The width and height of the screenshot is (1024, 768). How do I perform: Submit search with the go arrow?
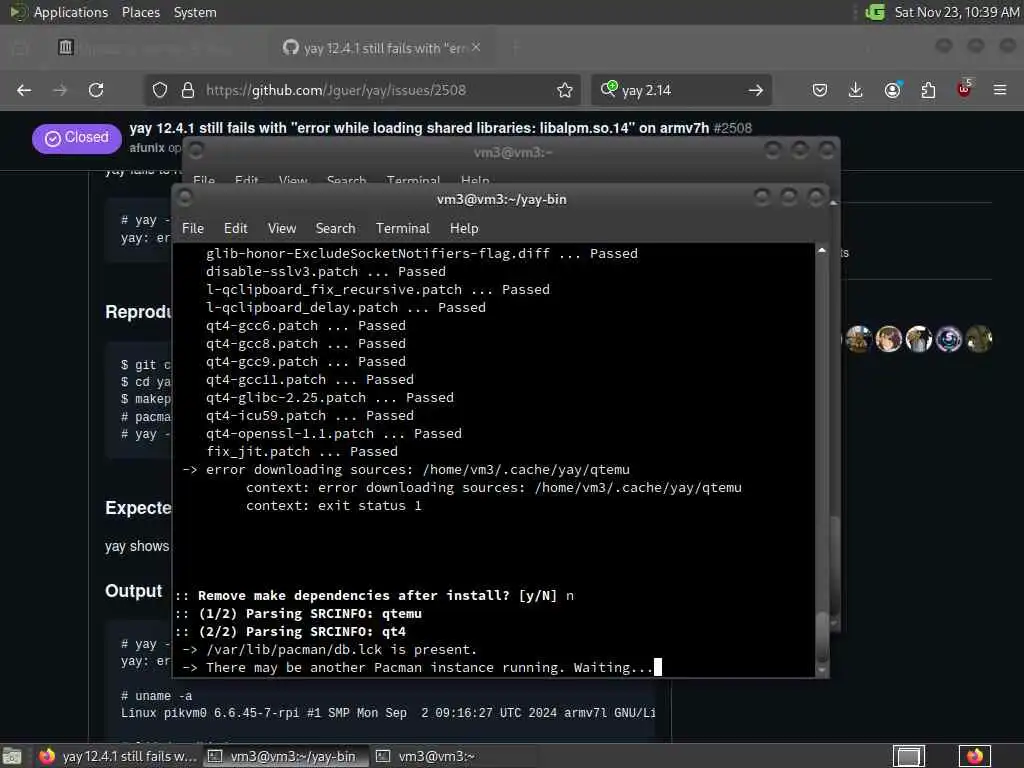(756, 90)
